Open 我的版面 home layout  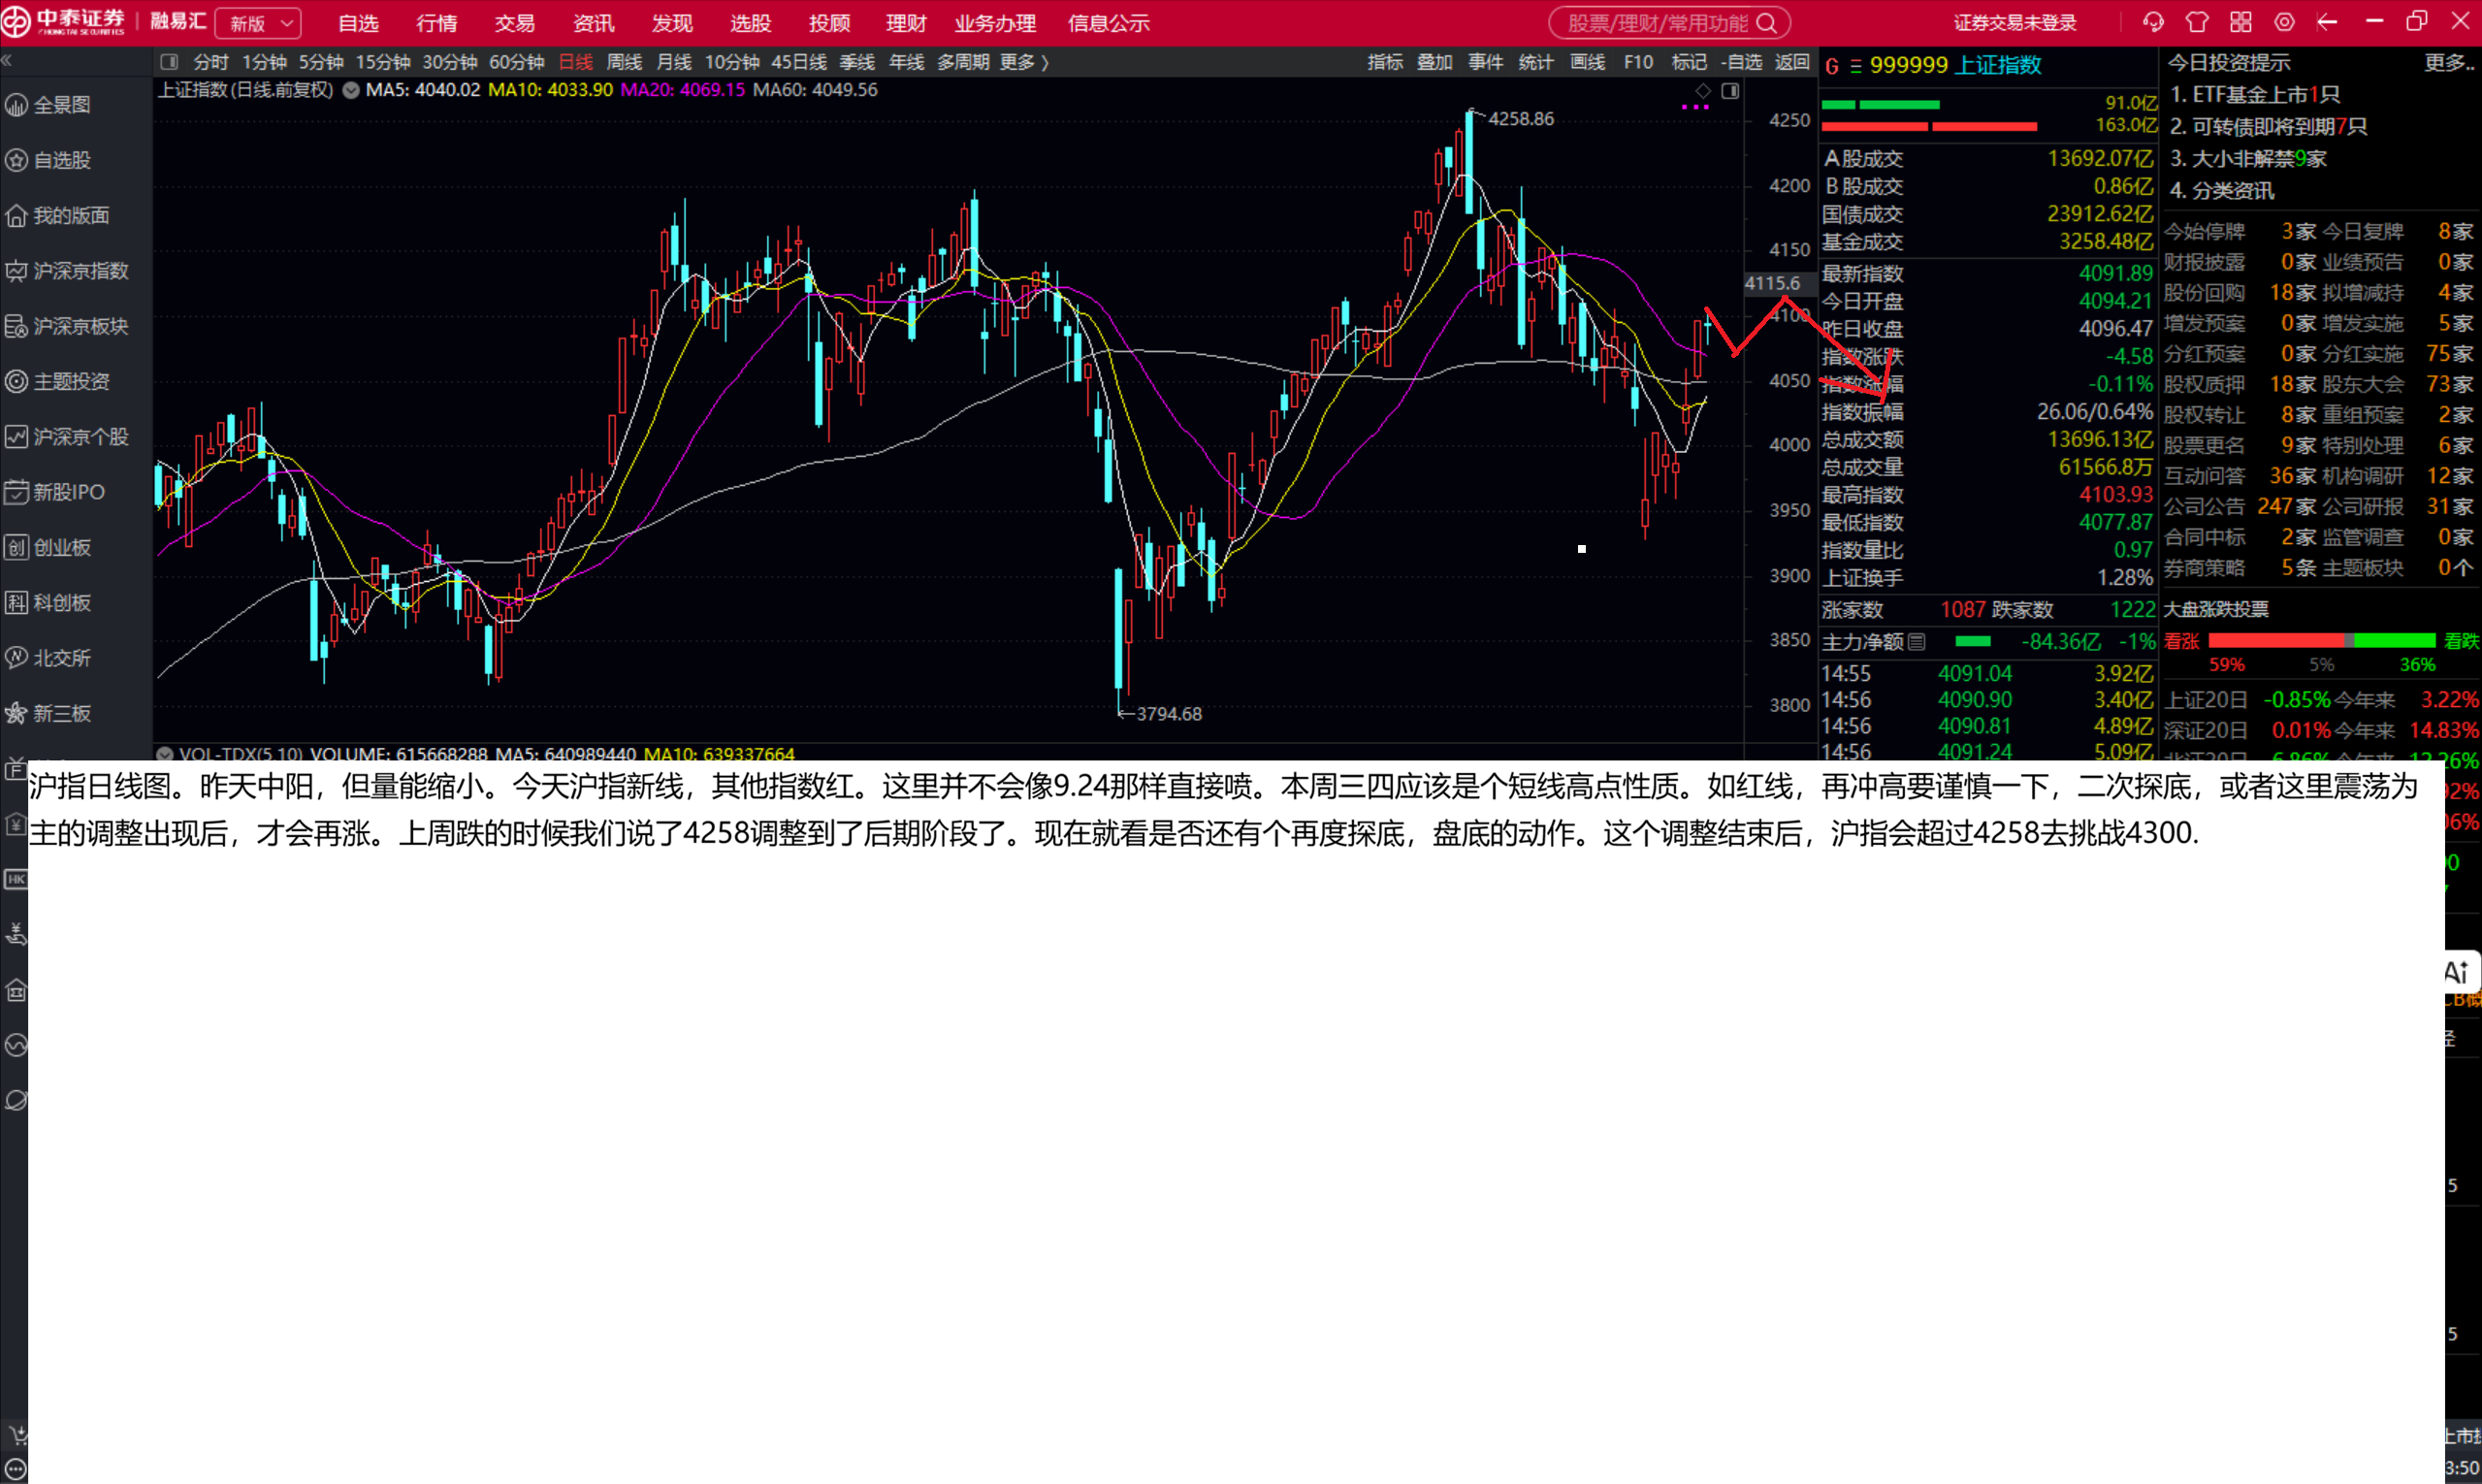tap(58, 215)
